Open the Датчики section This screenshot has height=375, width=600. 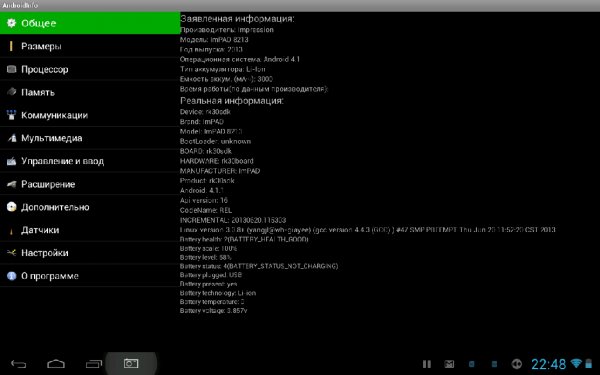pos(90,230)
